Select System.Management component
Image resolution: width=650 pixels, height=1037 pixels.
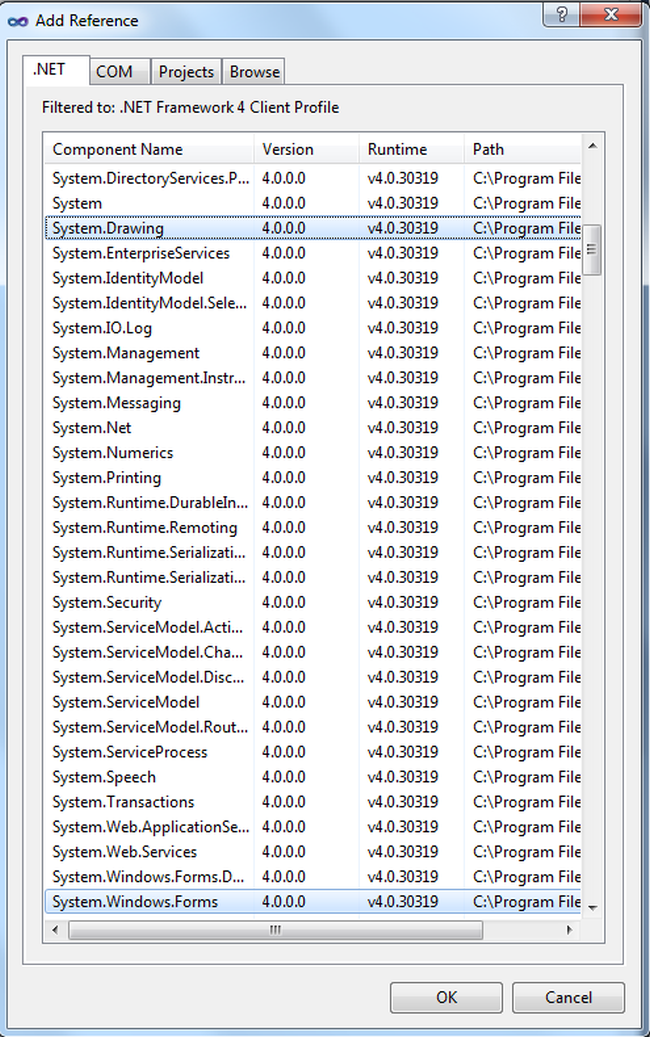[313, 353]
